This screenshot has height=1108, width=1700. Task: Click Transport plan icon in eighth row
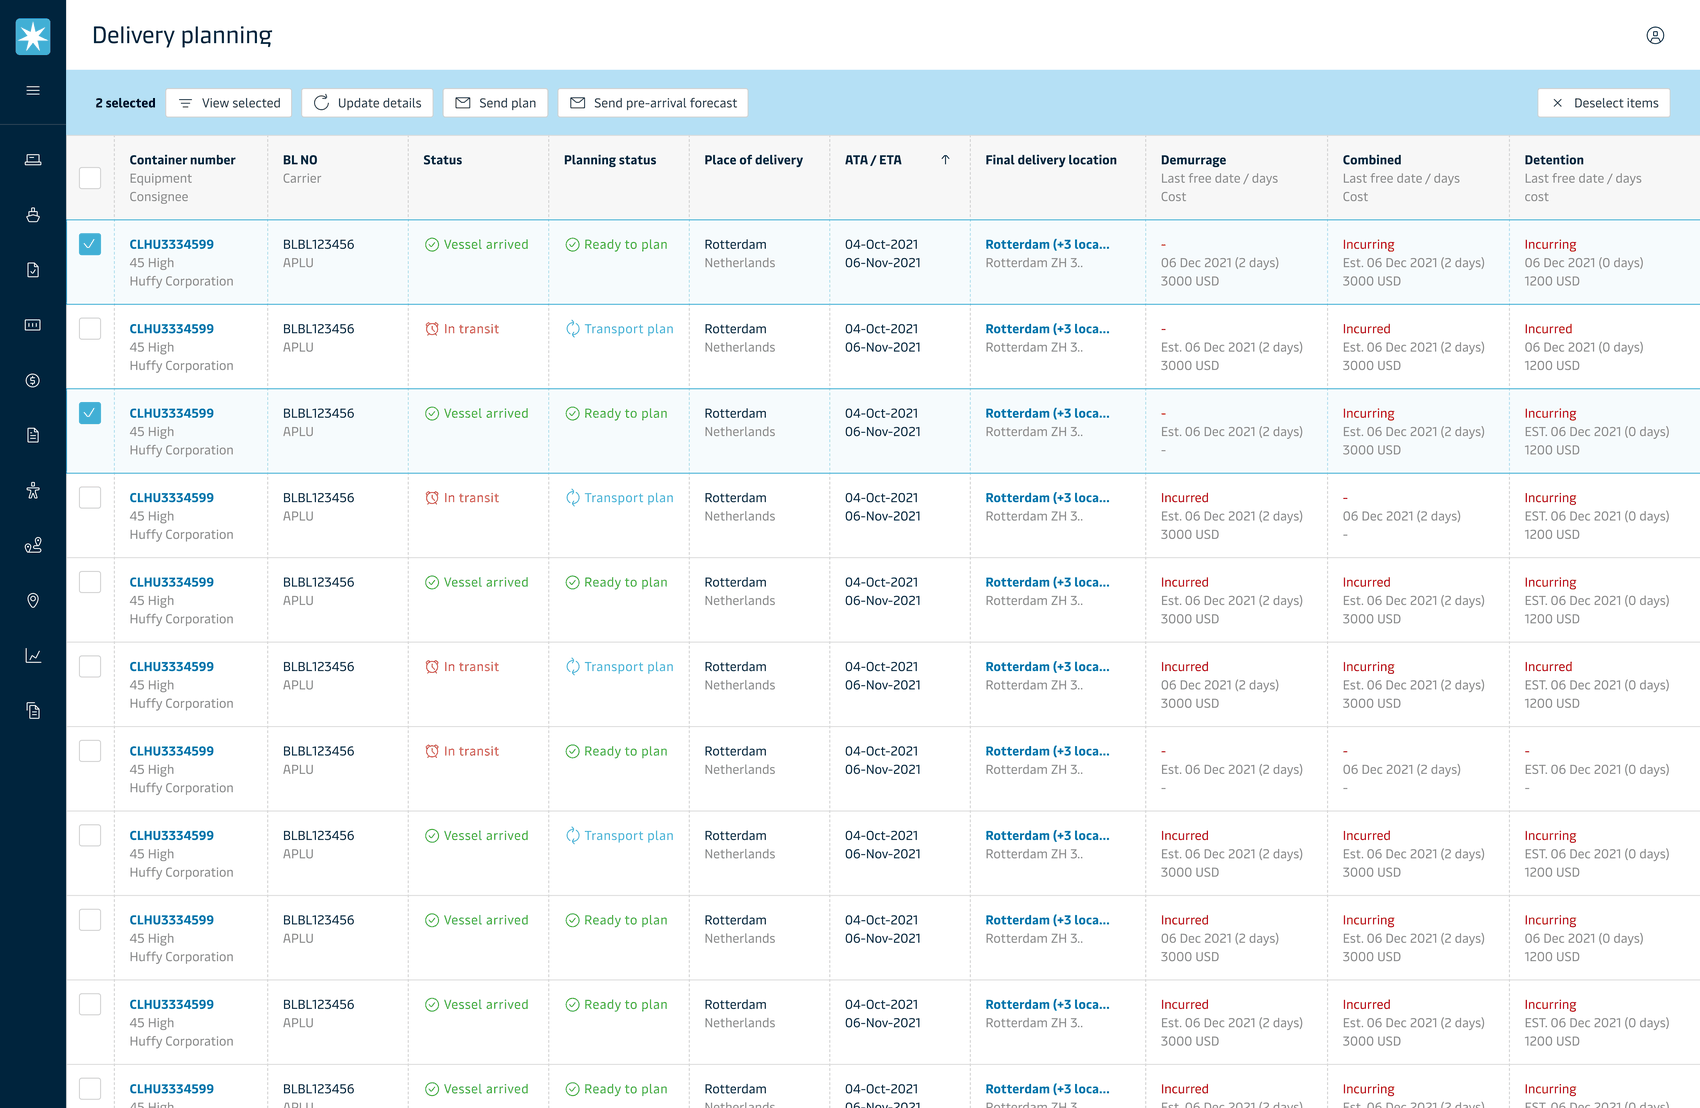pyautogui.click(x=572, y=836)
